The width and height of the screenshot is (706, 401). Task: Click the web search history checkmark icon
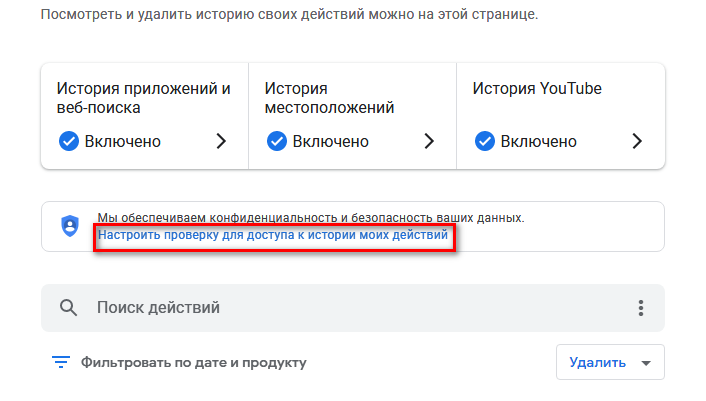69,141
